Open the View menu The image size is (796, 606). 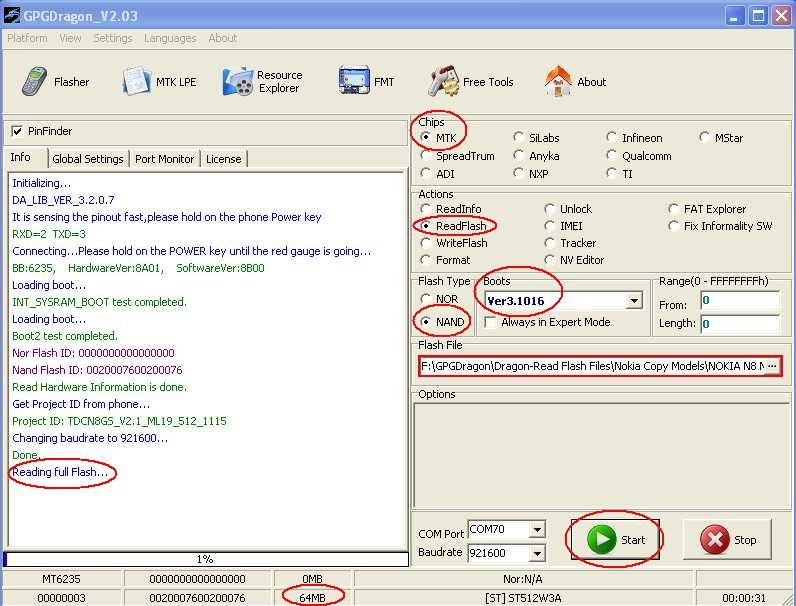(x=70, y=38)
